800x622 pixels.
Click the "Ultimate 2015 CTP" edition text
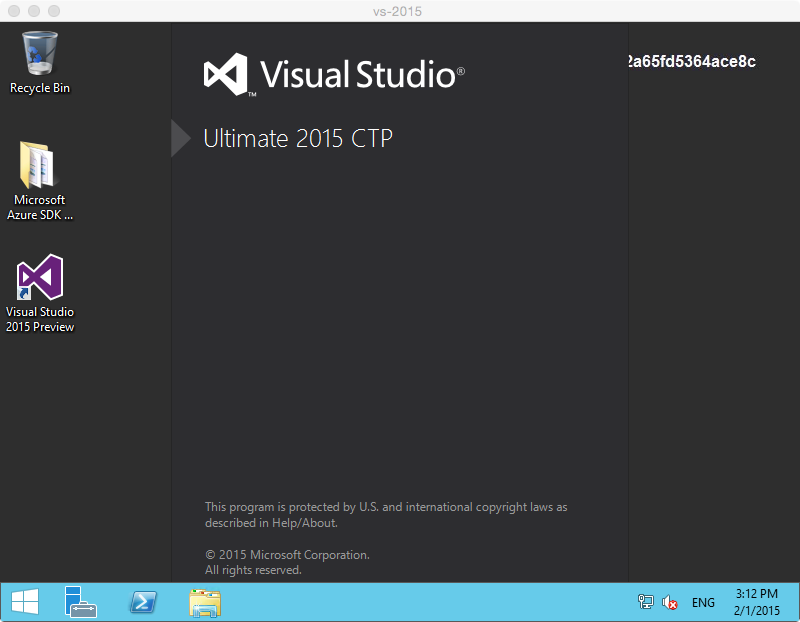(x=298, y=138)
